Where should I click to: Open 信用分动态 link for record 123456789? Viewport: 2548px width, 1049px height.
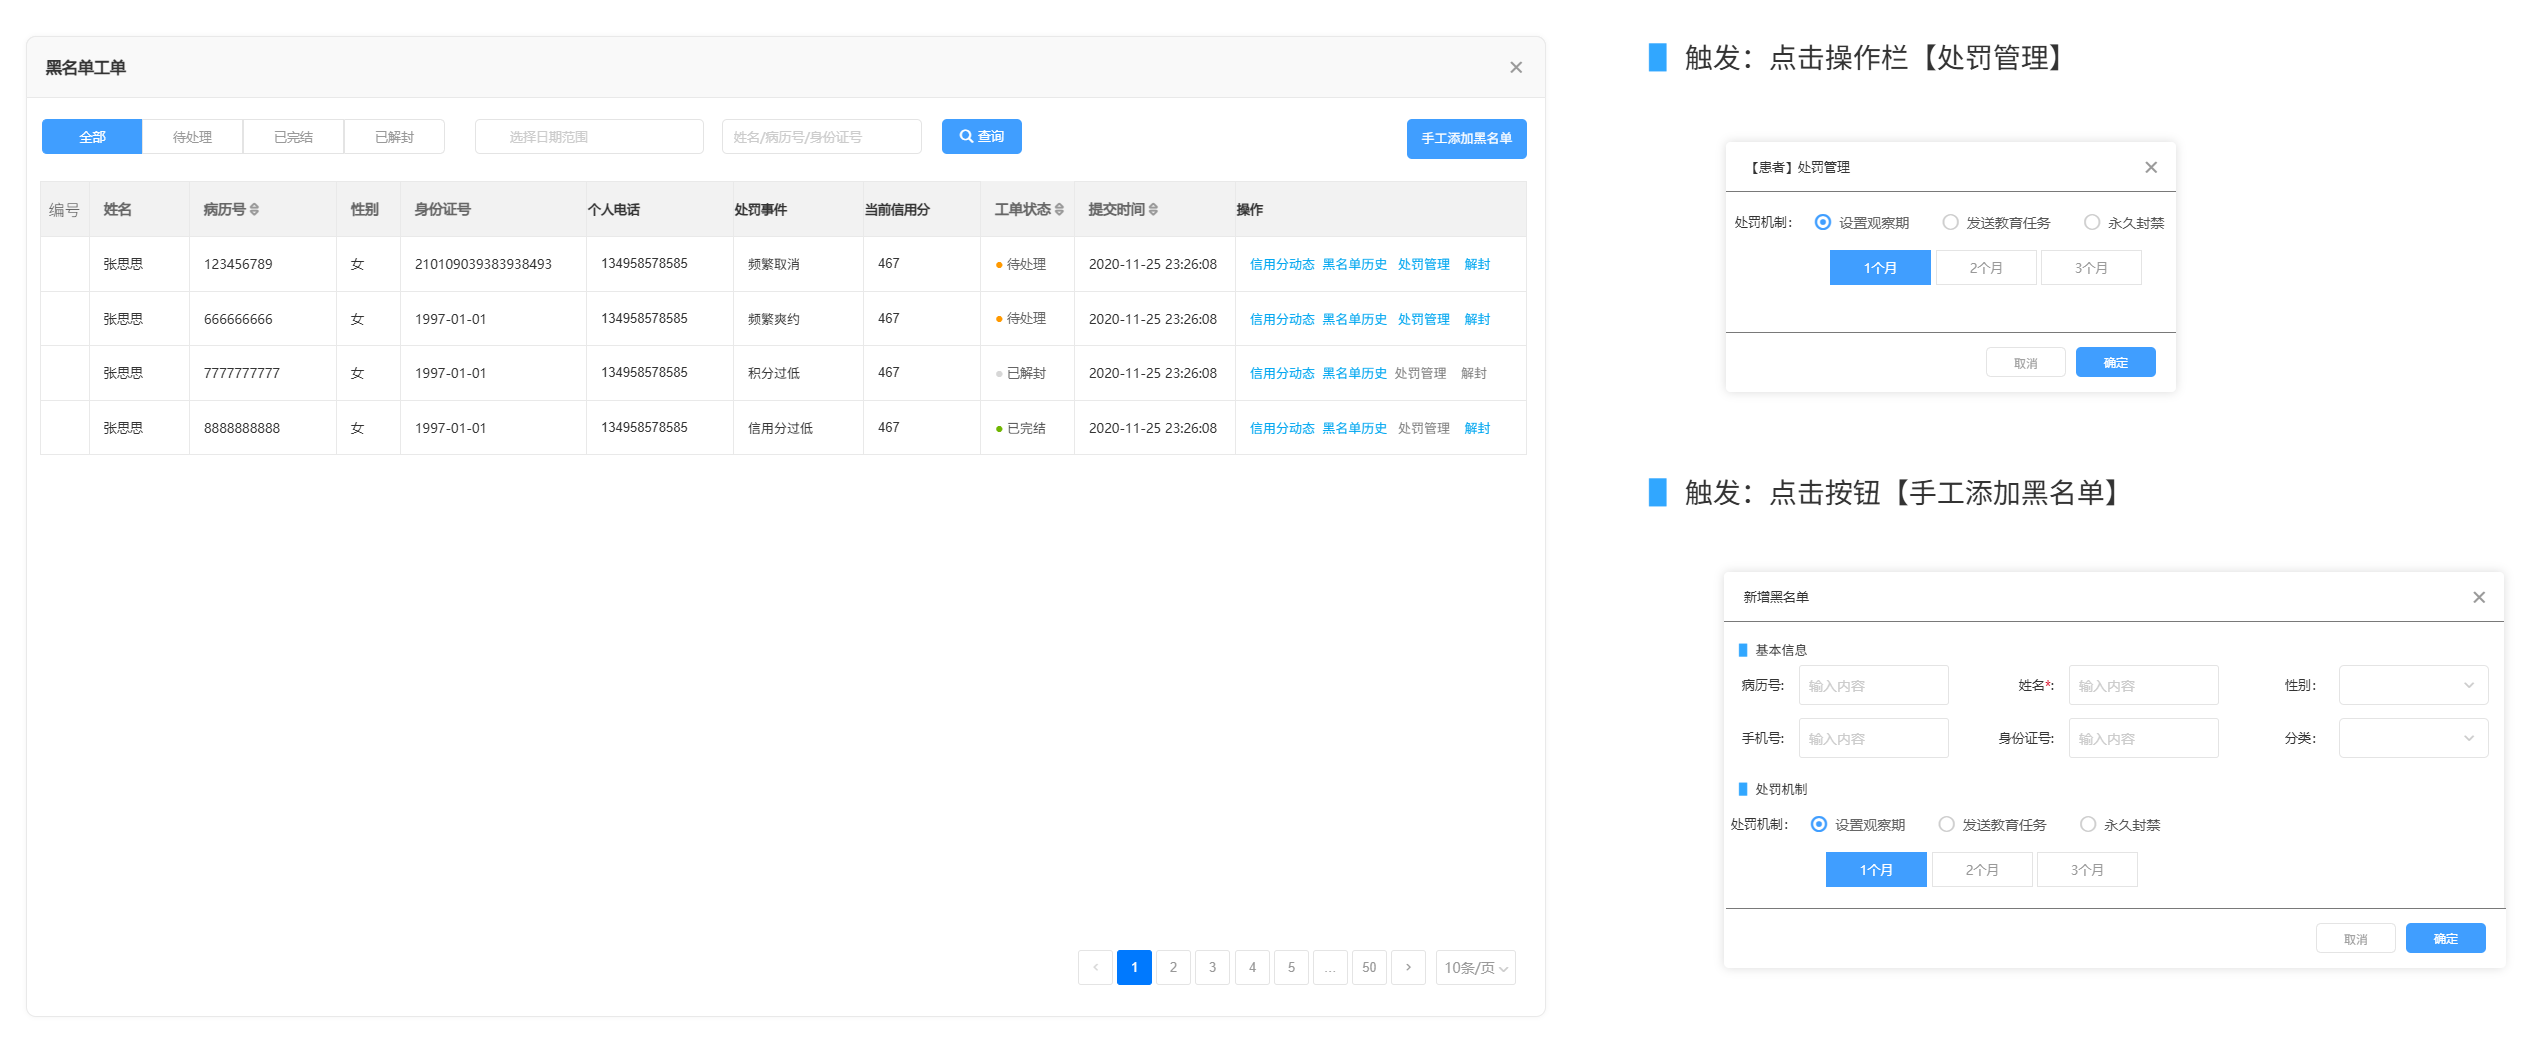[x=1281, y=265]
